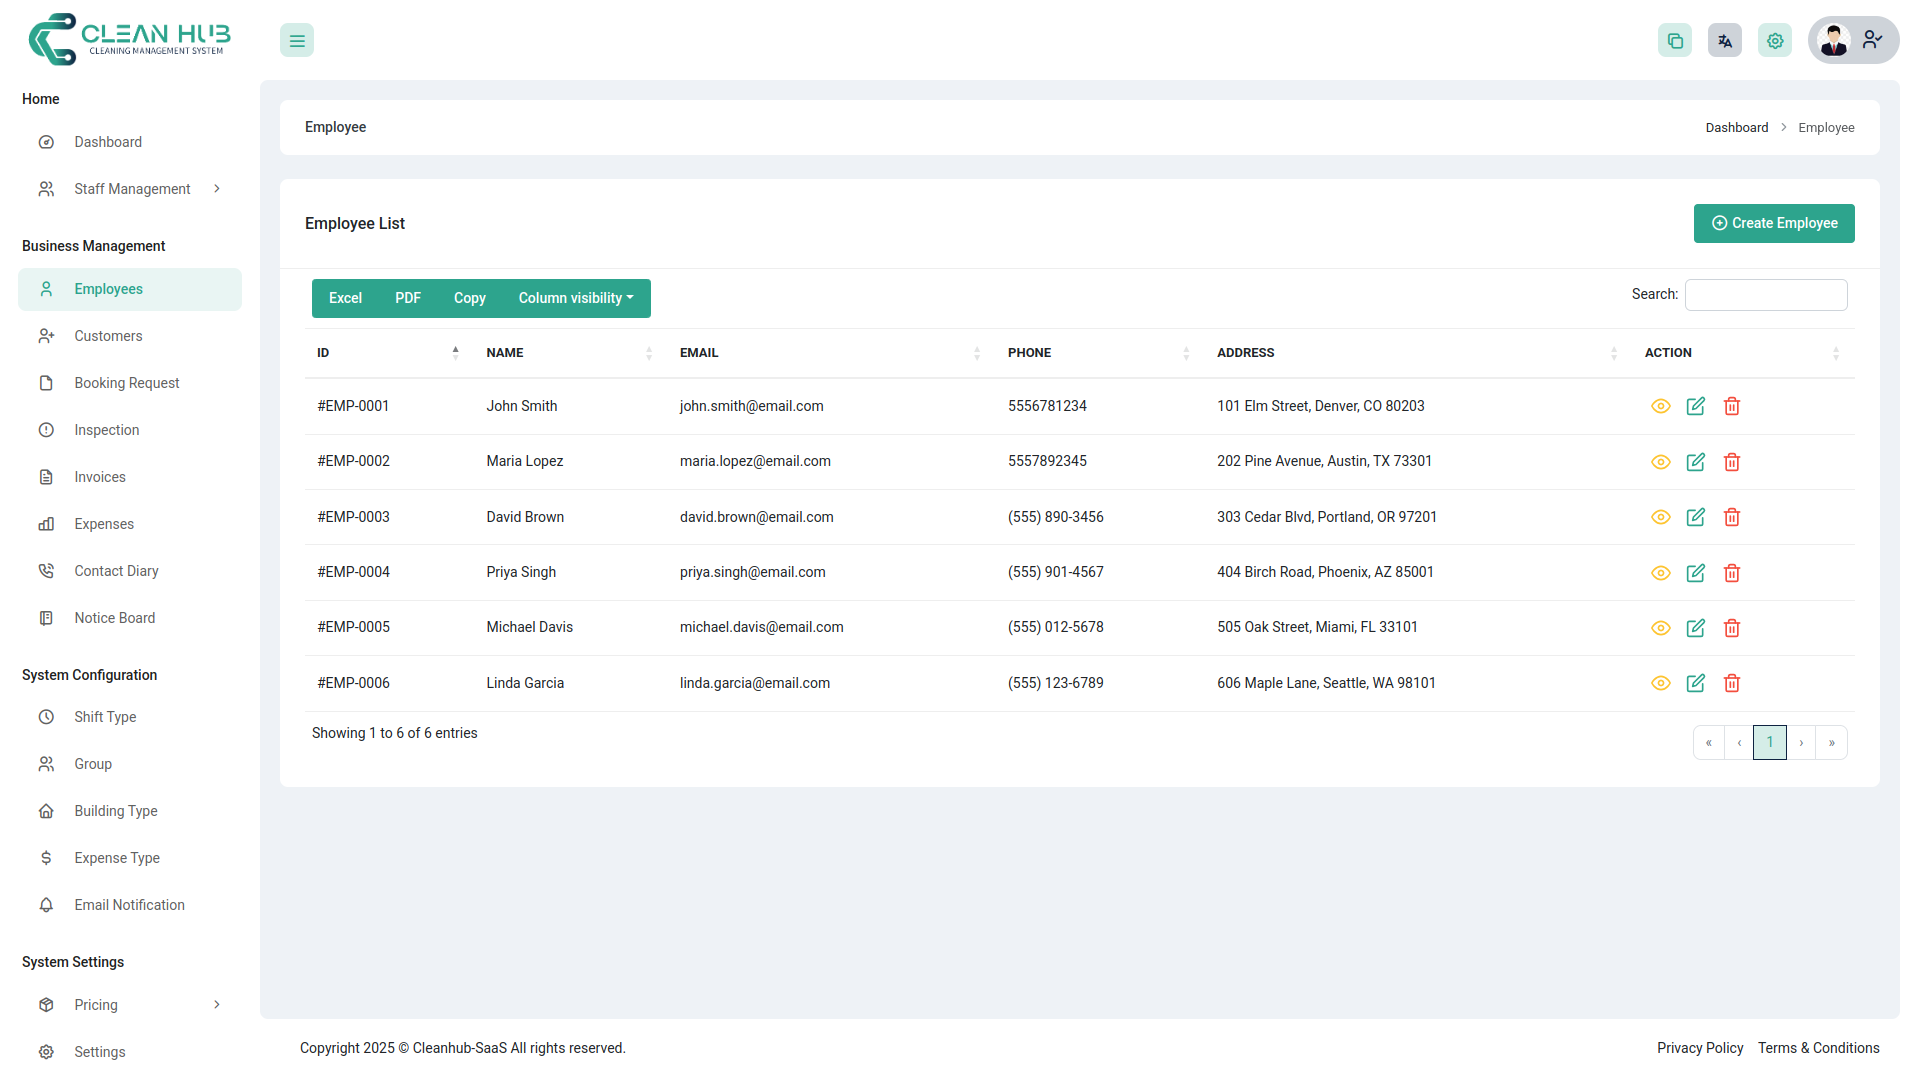Open the Expenses section via its chart icon
Screen dimensions: 1920x1080
click(x=46, y=523)
